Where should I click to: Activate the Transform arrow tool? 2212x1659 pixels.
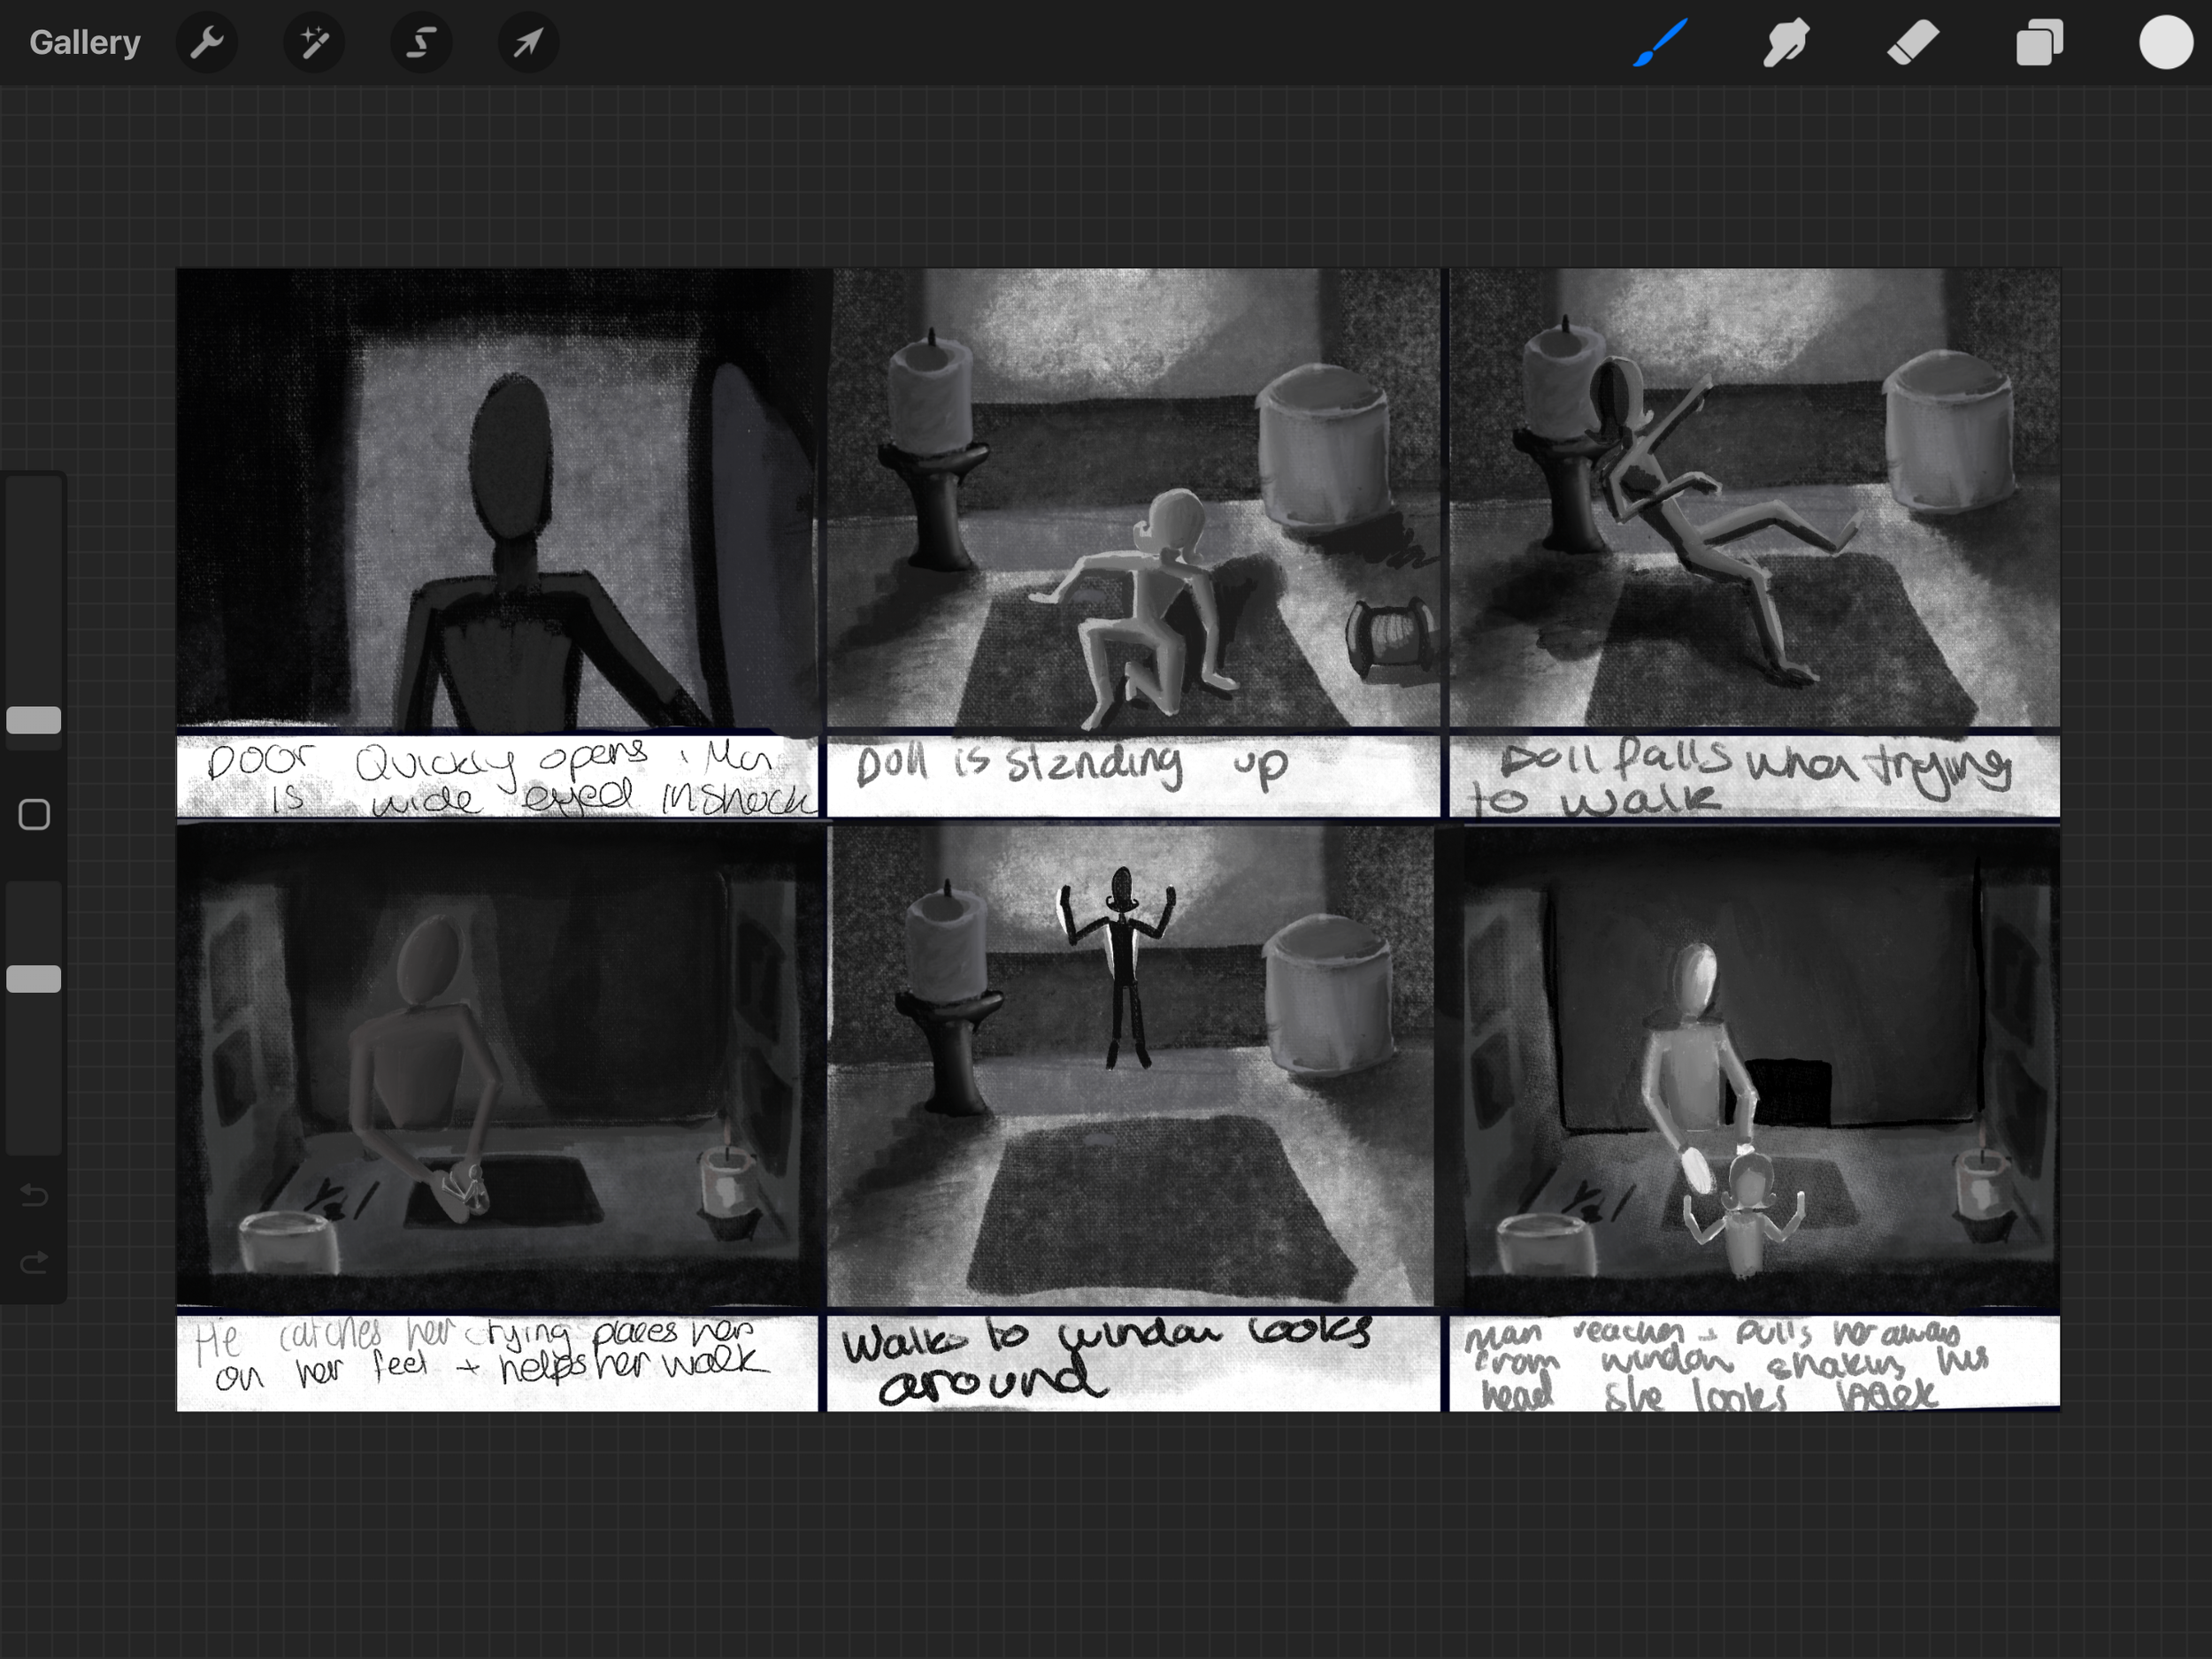click(528, 43)
